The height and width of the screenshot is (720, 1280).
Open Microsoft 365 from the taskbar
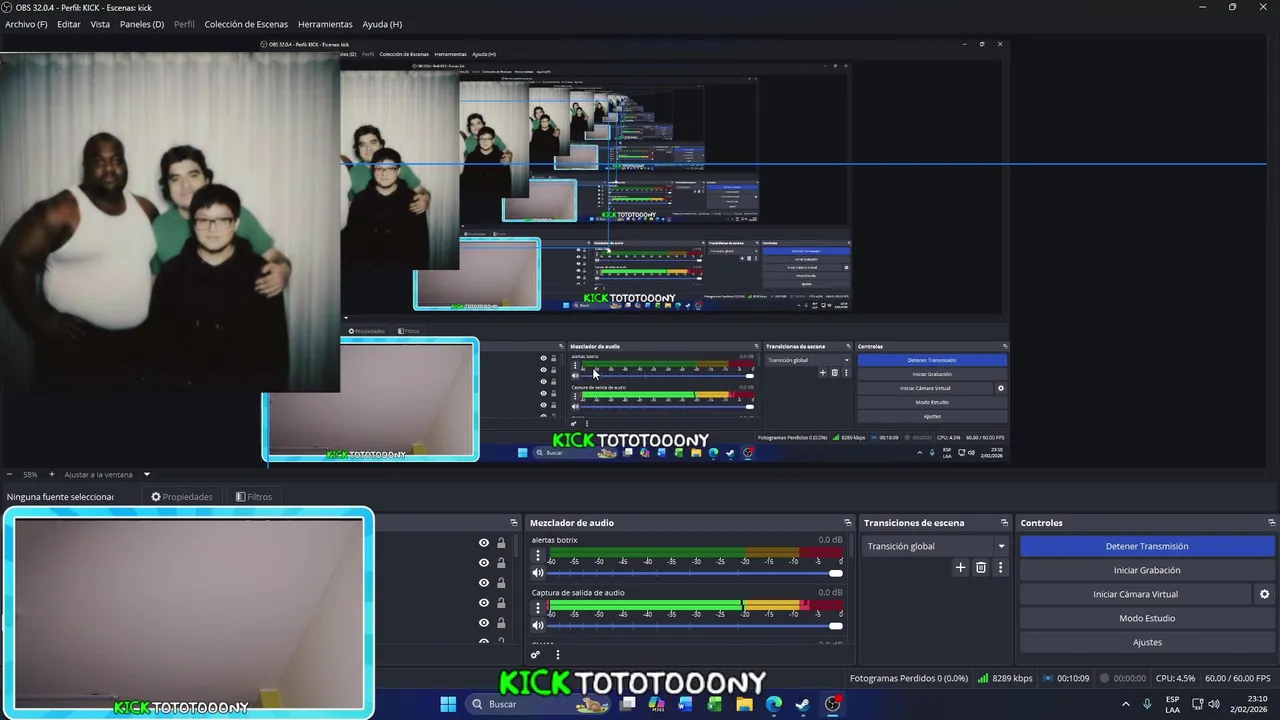coord(656,704)
